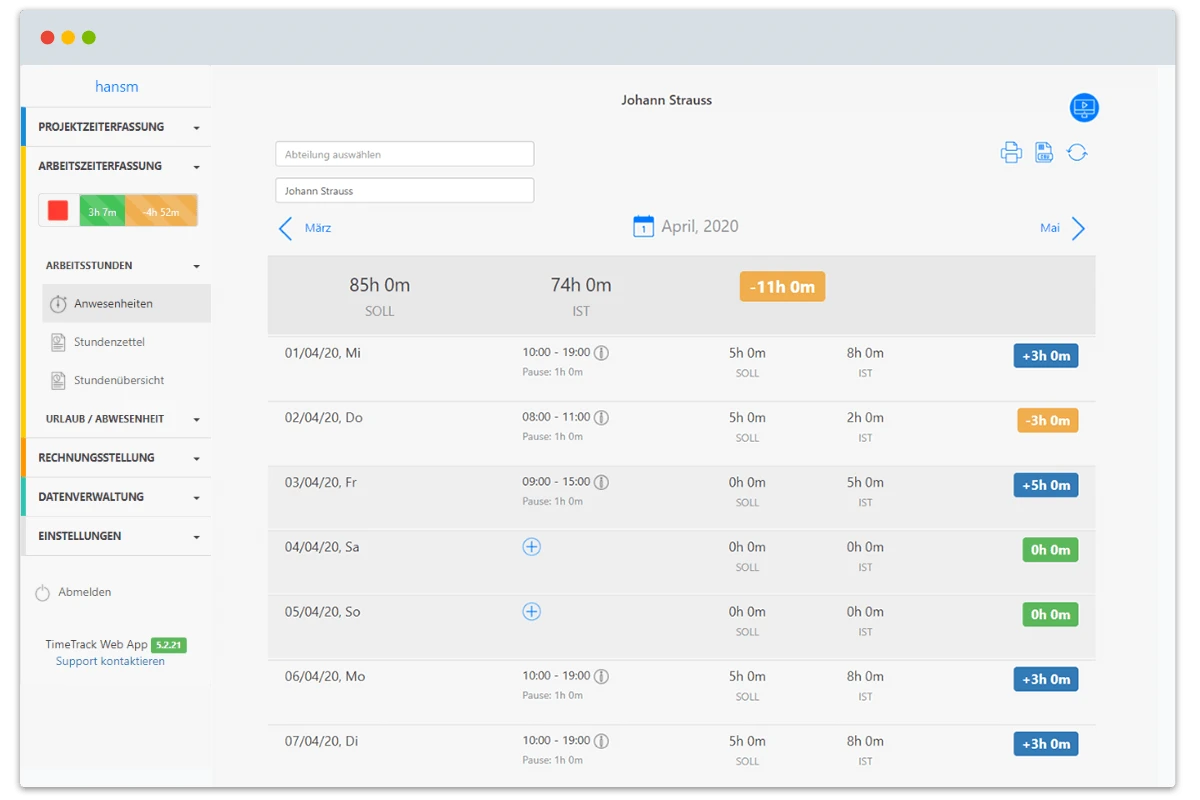
Task: Refresh the view with the sync icon
Action: [1077, 152]
